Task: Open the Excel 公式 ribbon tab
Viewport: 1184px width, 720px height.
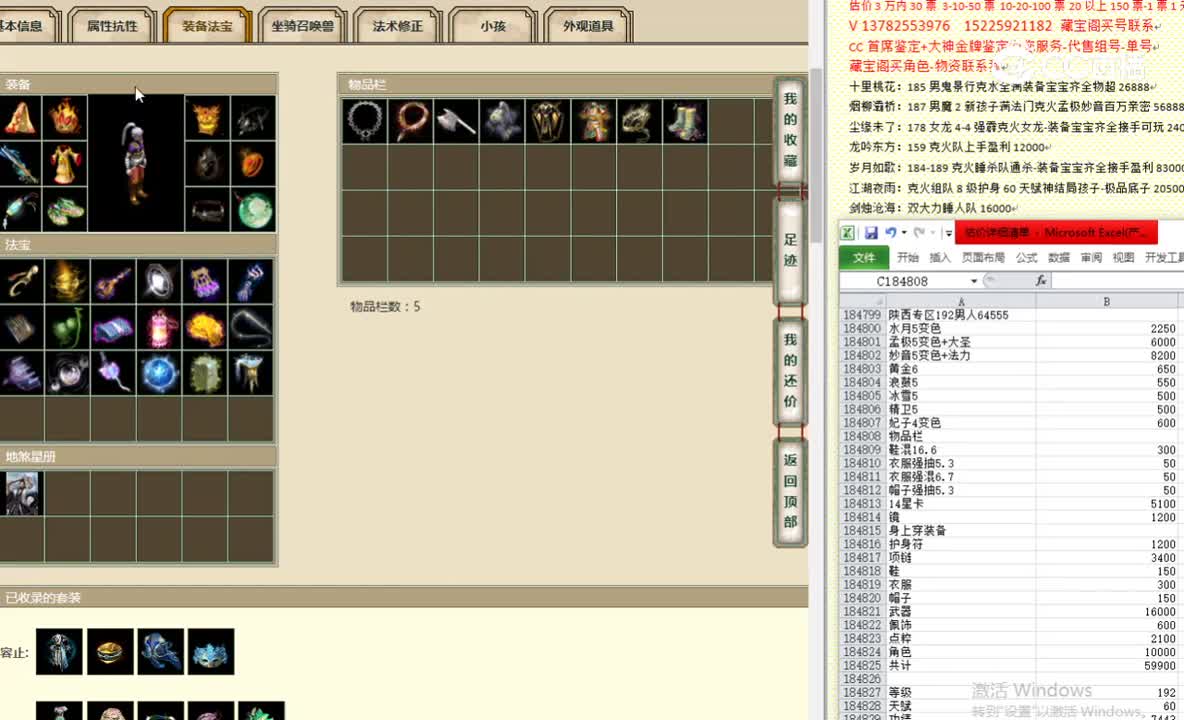Action: point(1026,257)
